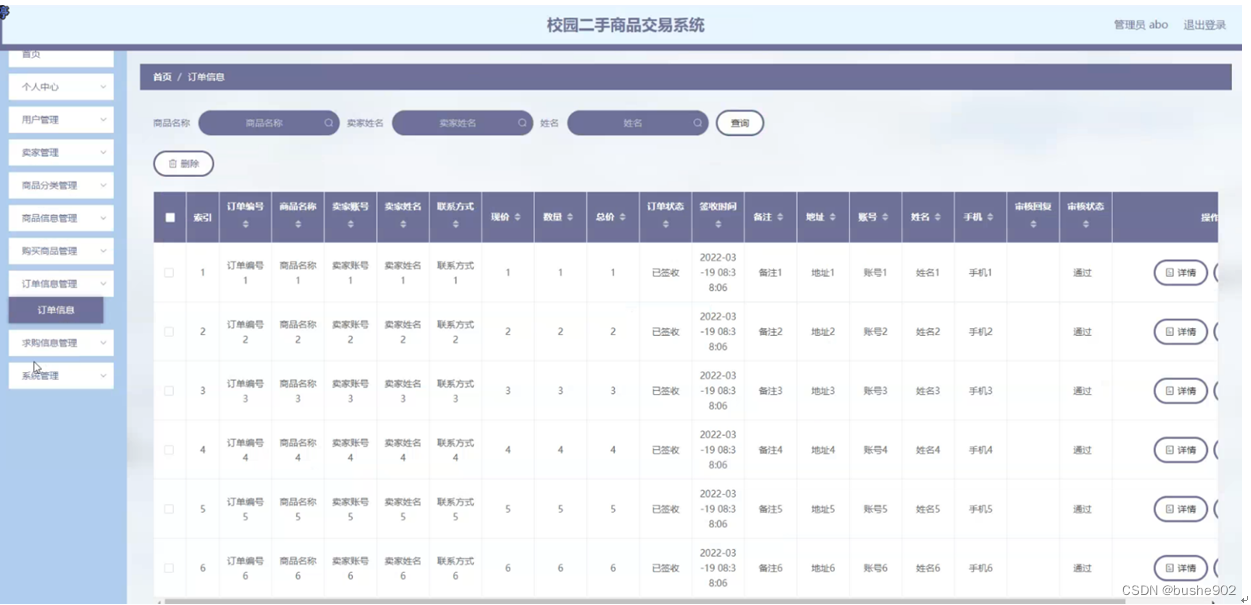Expand 卖家管理 sidebar menu
The image size is (1251, 605).
(x=61, y=153)
